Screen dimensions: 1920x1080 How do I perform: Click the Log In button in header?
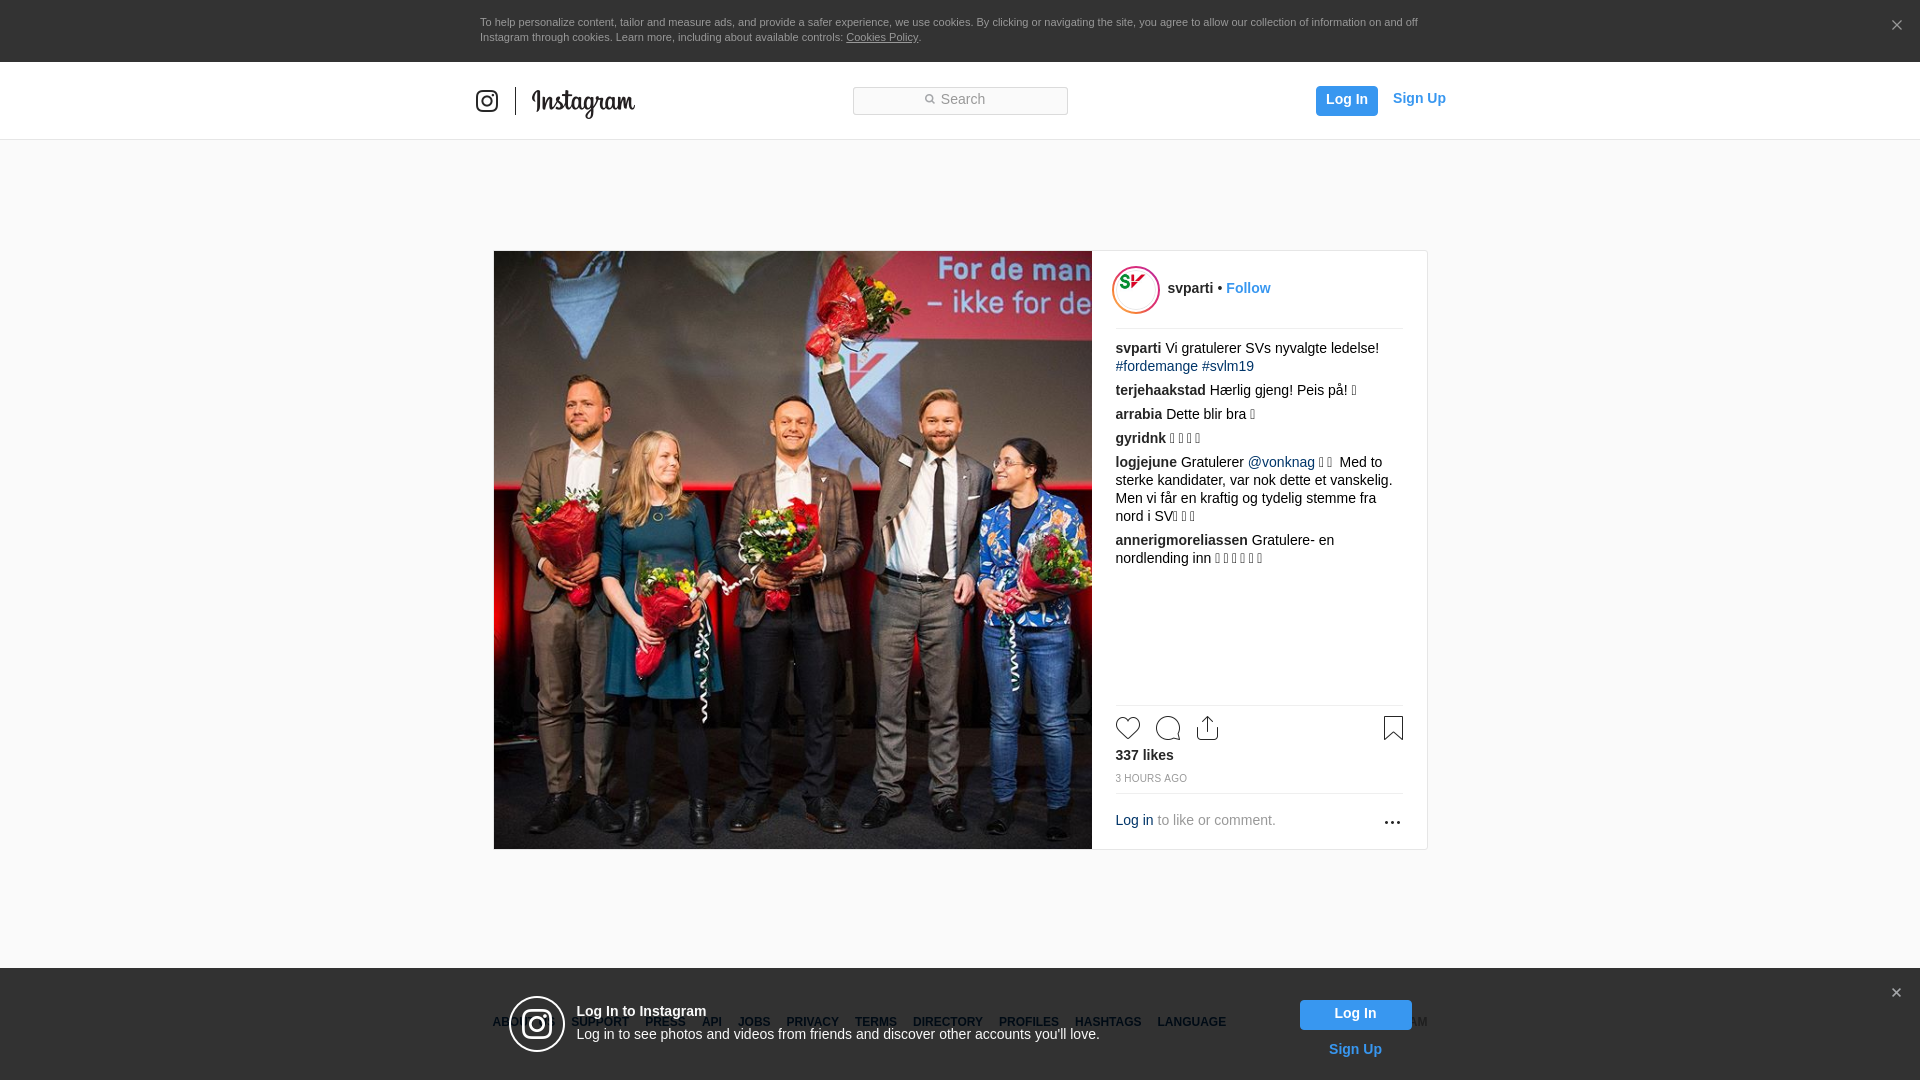[x=1347, y=100]
